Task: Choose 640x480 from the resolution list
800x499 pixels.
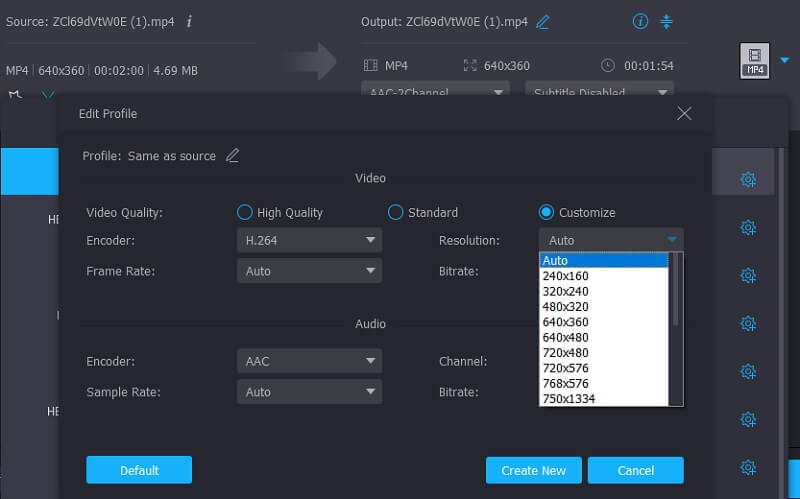Action: (x=565, y=337)
